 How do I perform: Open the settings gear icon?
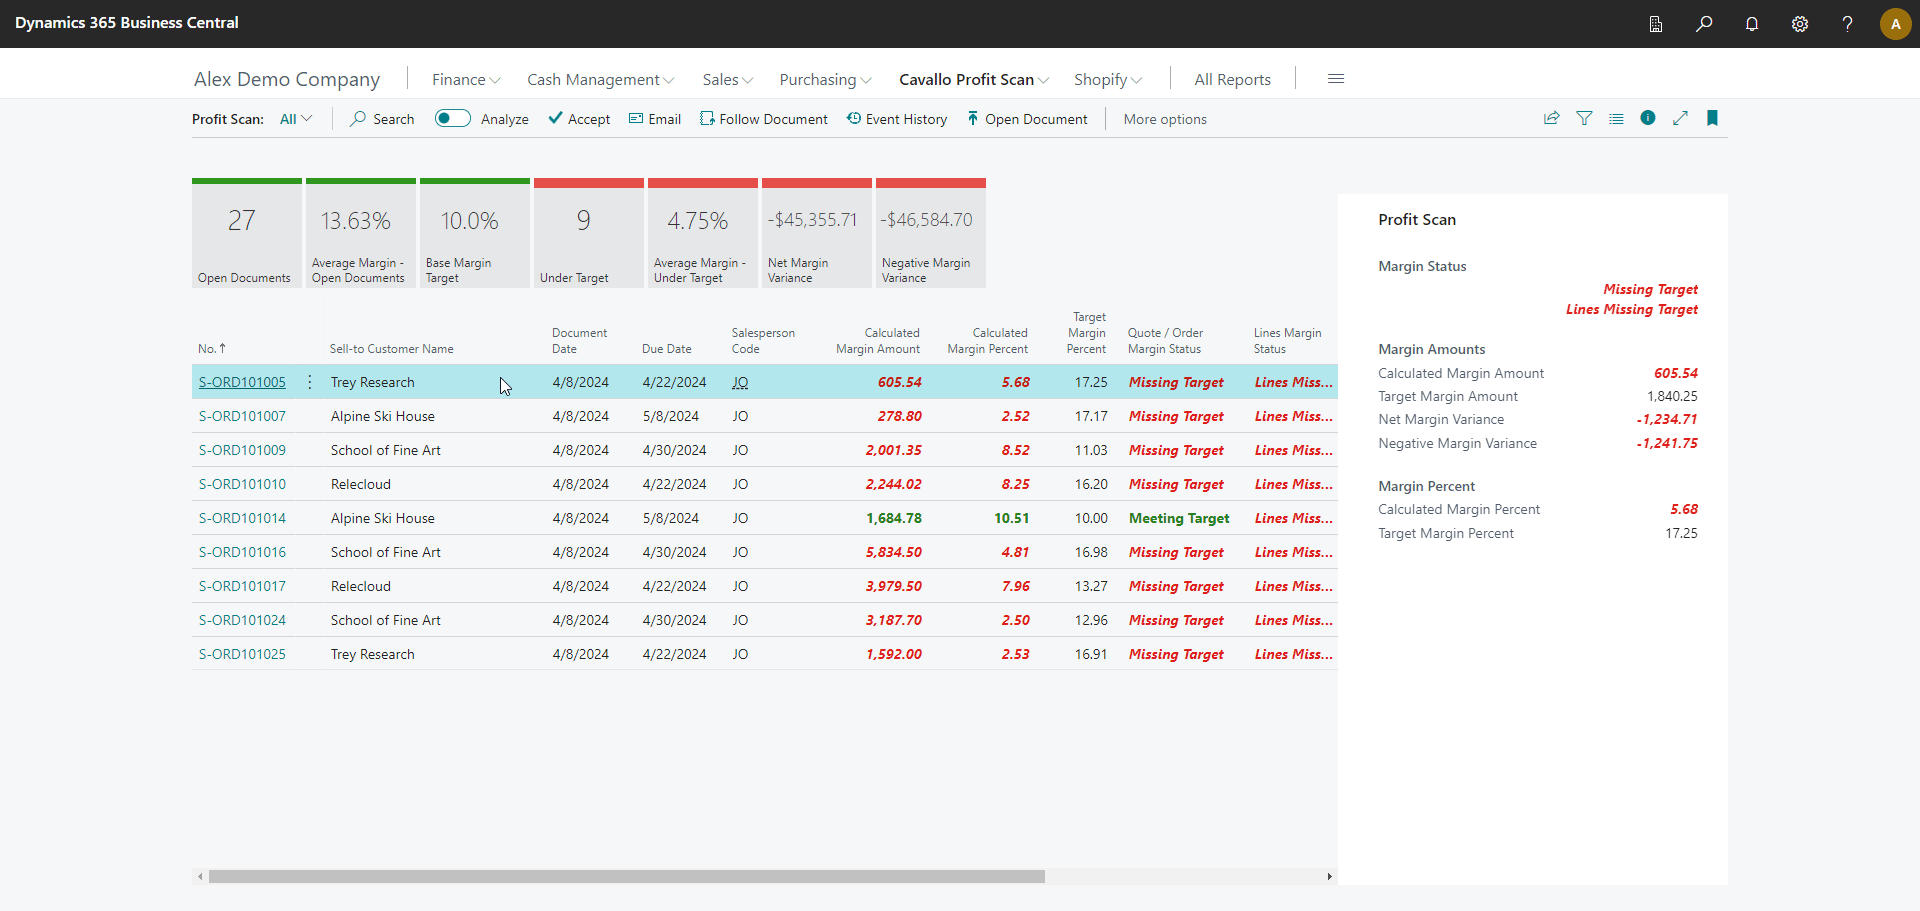point(1800,24)
